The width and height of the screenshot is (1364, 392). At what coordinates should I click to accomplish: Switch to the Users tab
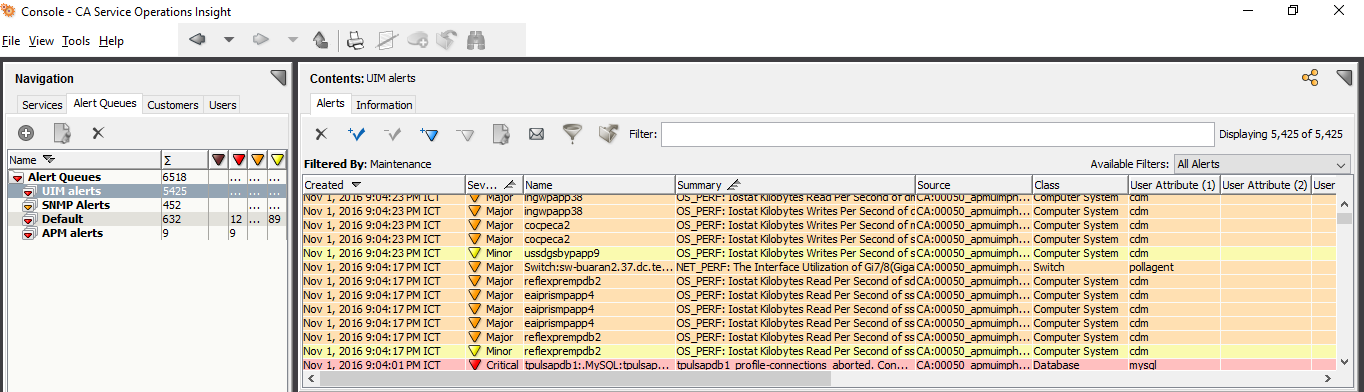(x=223, y=105)
